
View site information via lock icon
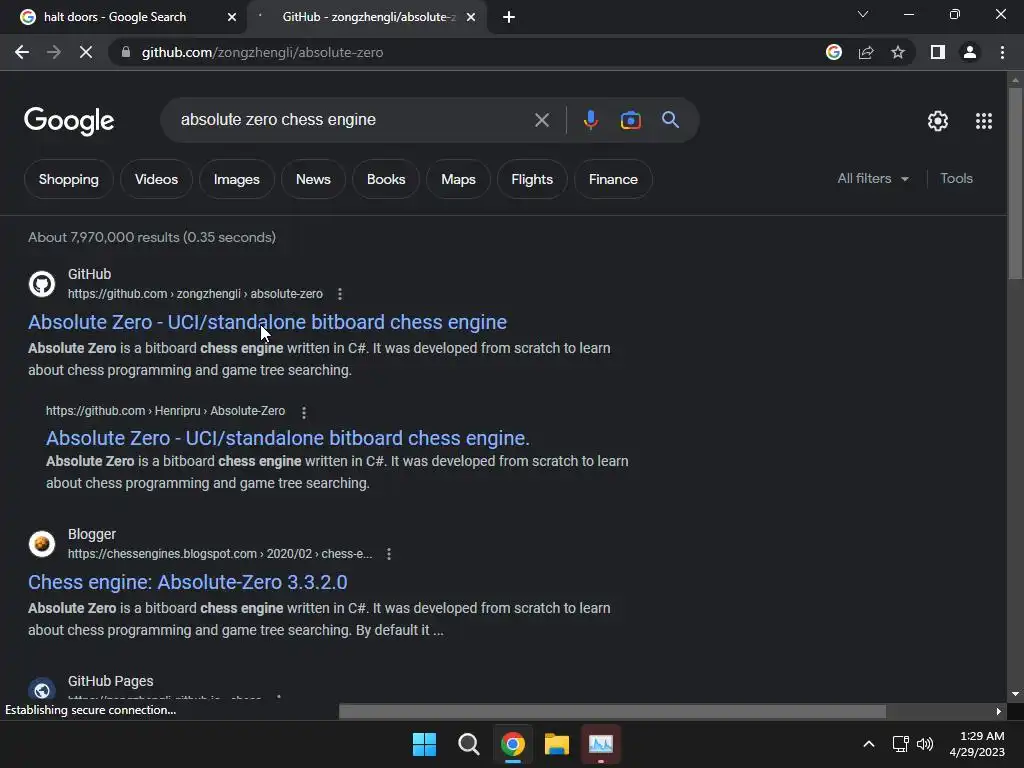pos(126,52)
